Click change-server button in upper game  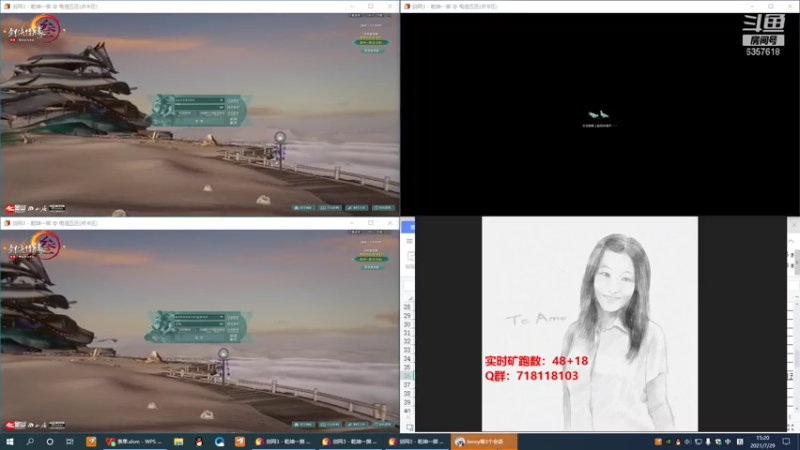click(371, 50)
